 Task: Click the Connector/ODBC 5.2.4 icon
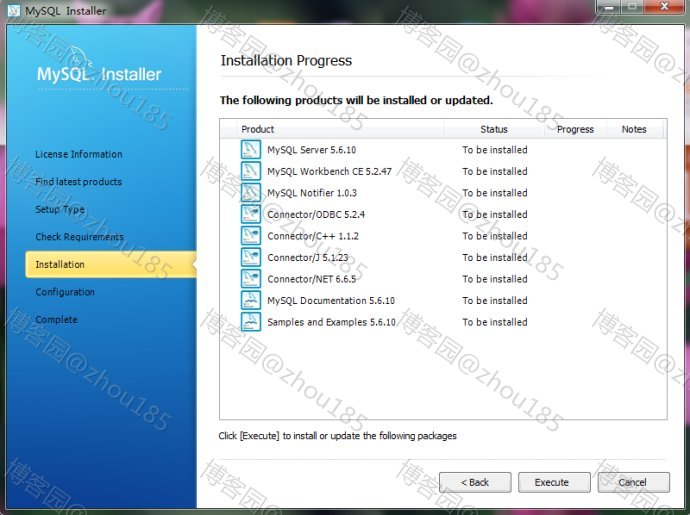click(x=251, y=214)
